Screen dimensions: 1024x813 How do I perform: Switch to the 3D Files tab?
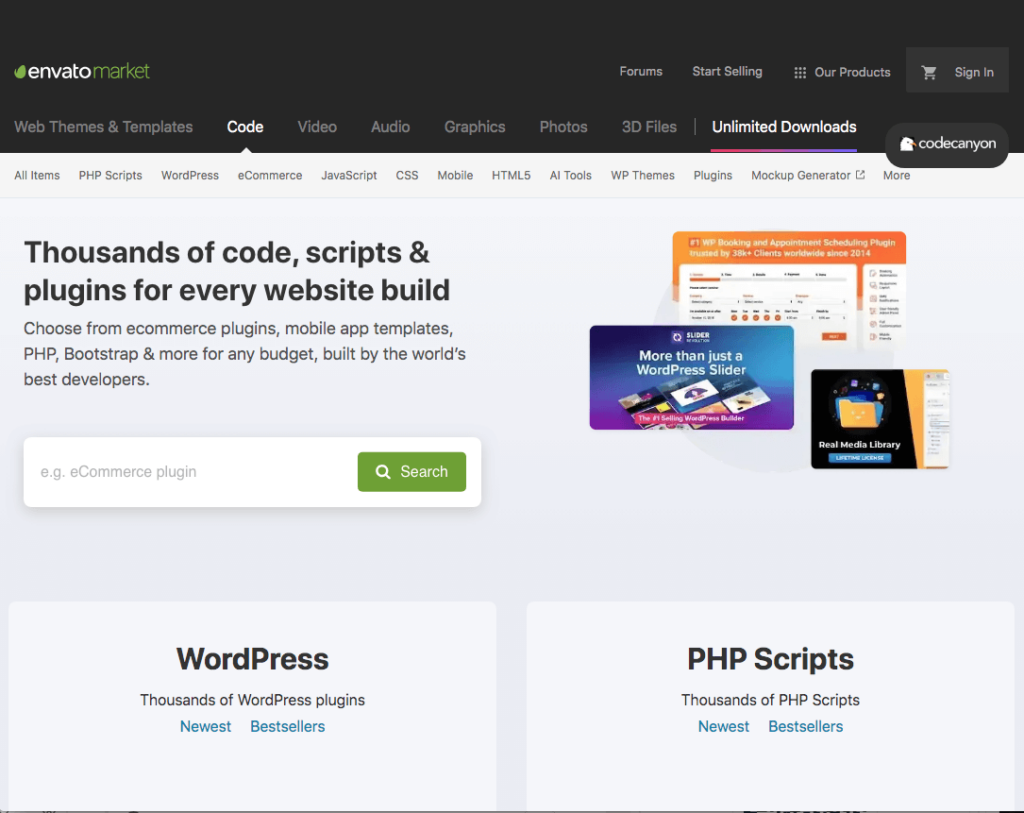click(x=649, y=127)
